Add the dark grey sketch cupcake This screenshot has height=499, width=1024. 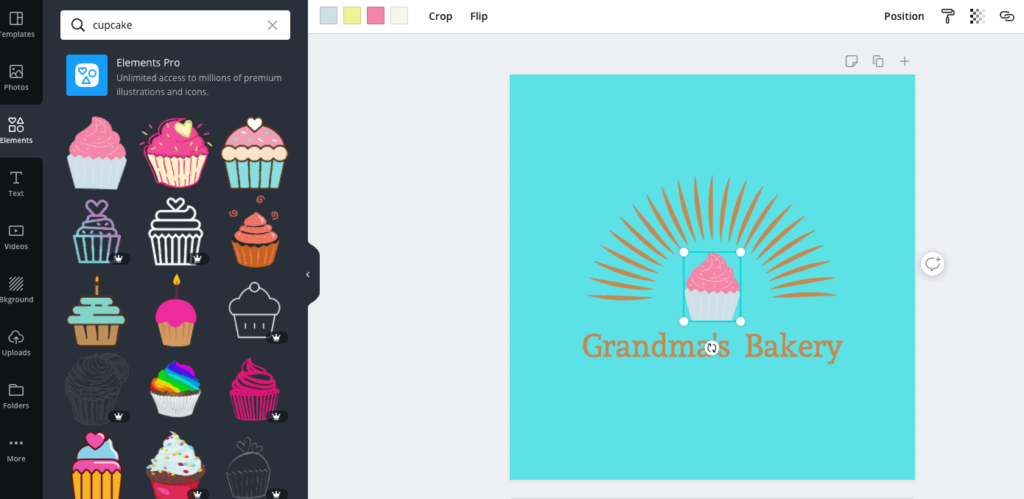[97, 389]
